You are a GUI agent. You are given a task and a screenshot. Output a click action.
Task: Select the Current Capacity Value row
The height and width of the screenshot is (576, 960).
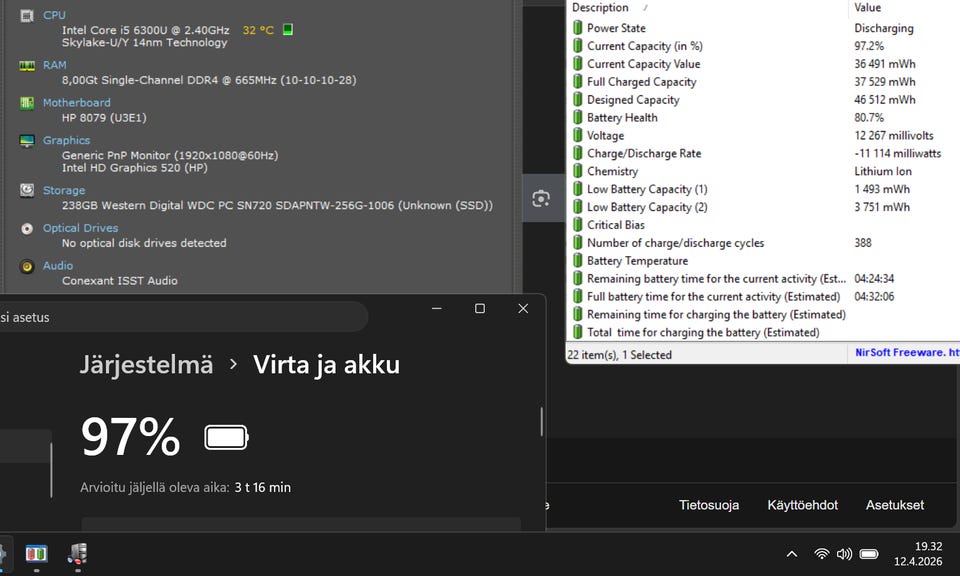tap(763, 64)
